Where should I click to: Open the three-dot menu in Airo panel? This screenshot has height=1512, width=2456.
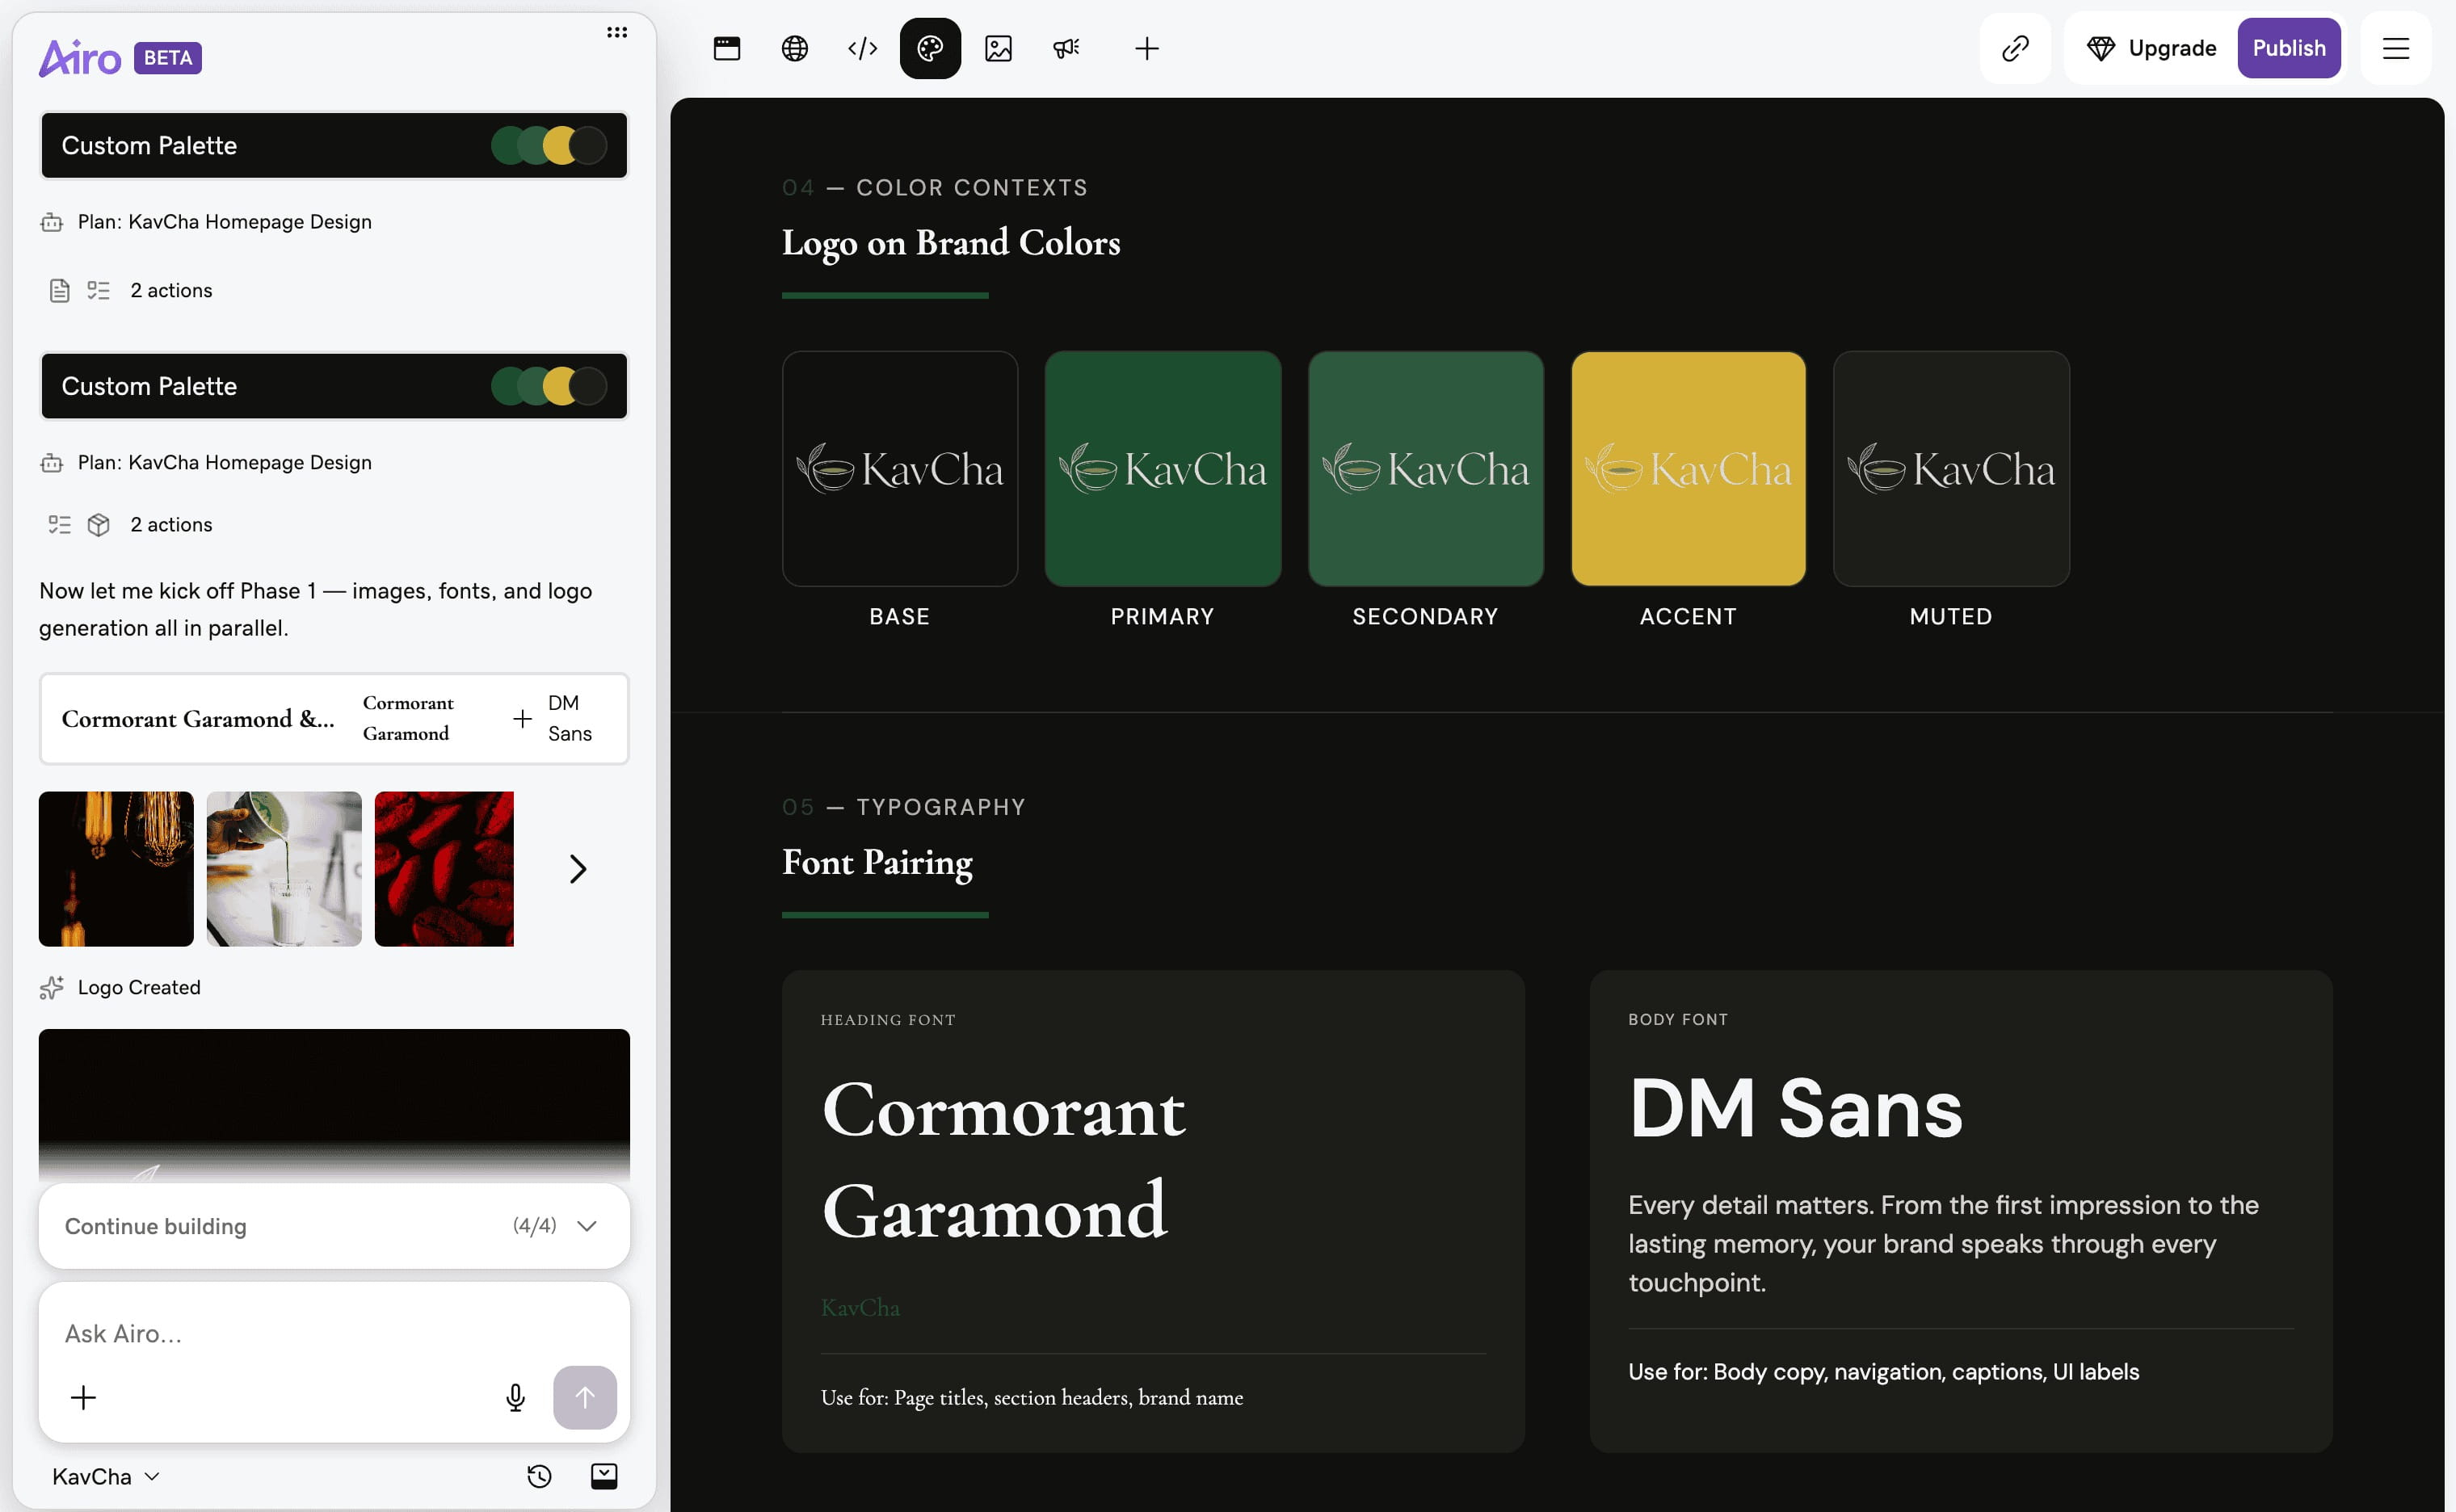point(617,32)
